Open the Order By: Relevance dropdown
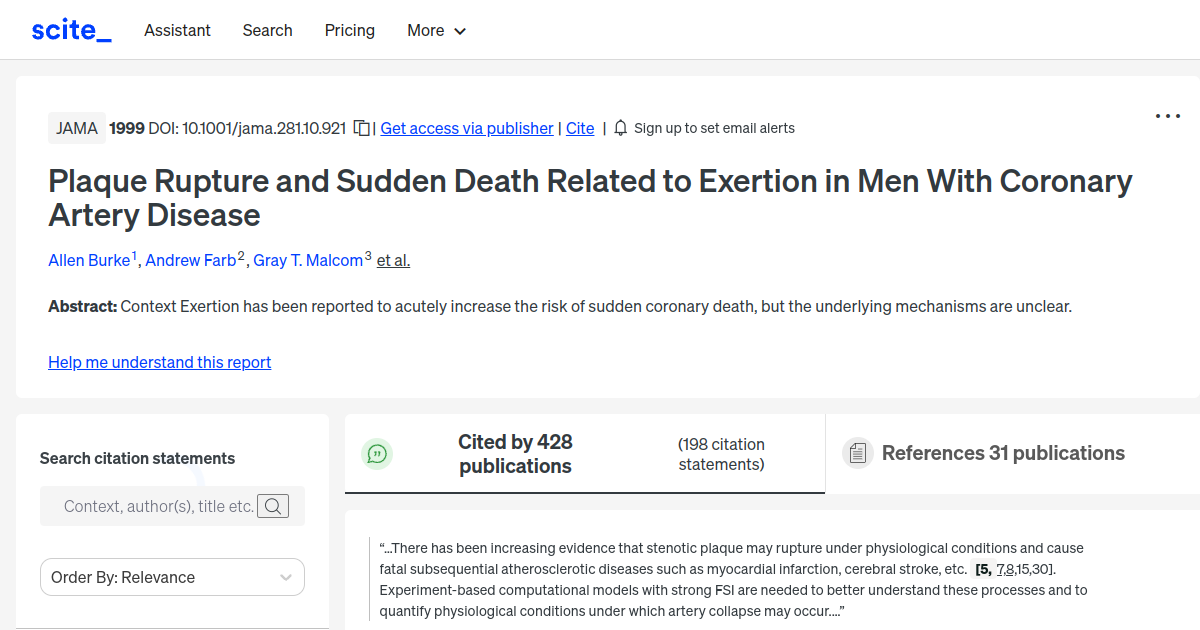1200x630 pixels. (172, 577)
